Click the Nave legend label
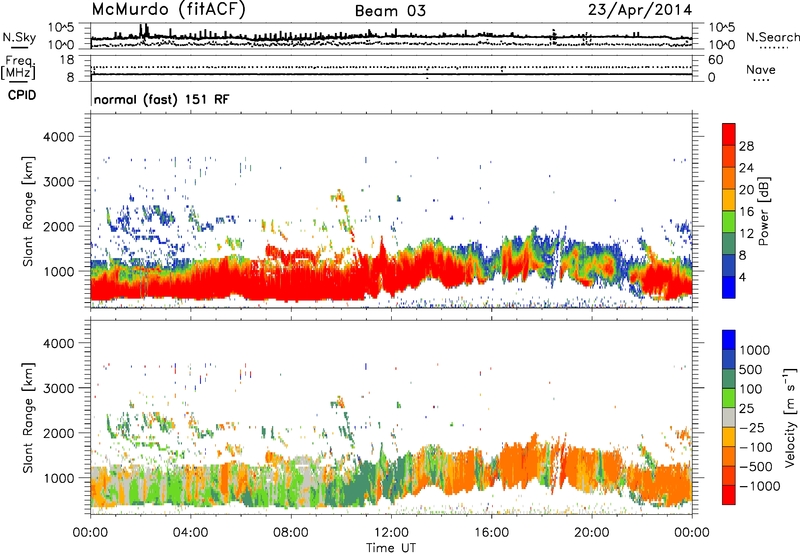The height and width of the screenshot is (554, 800). pyautogui.click(x=761, y=70)
